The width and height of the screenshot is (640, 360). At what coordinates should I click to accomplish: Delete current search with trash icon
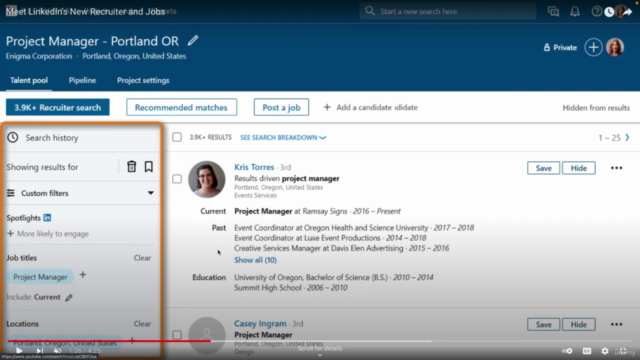point(131,167)
